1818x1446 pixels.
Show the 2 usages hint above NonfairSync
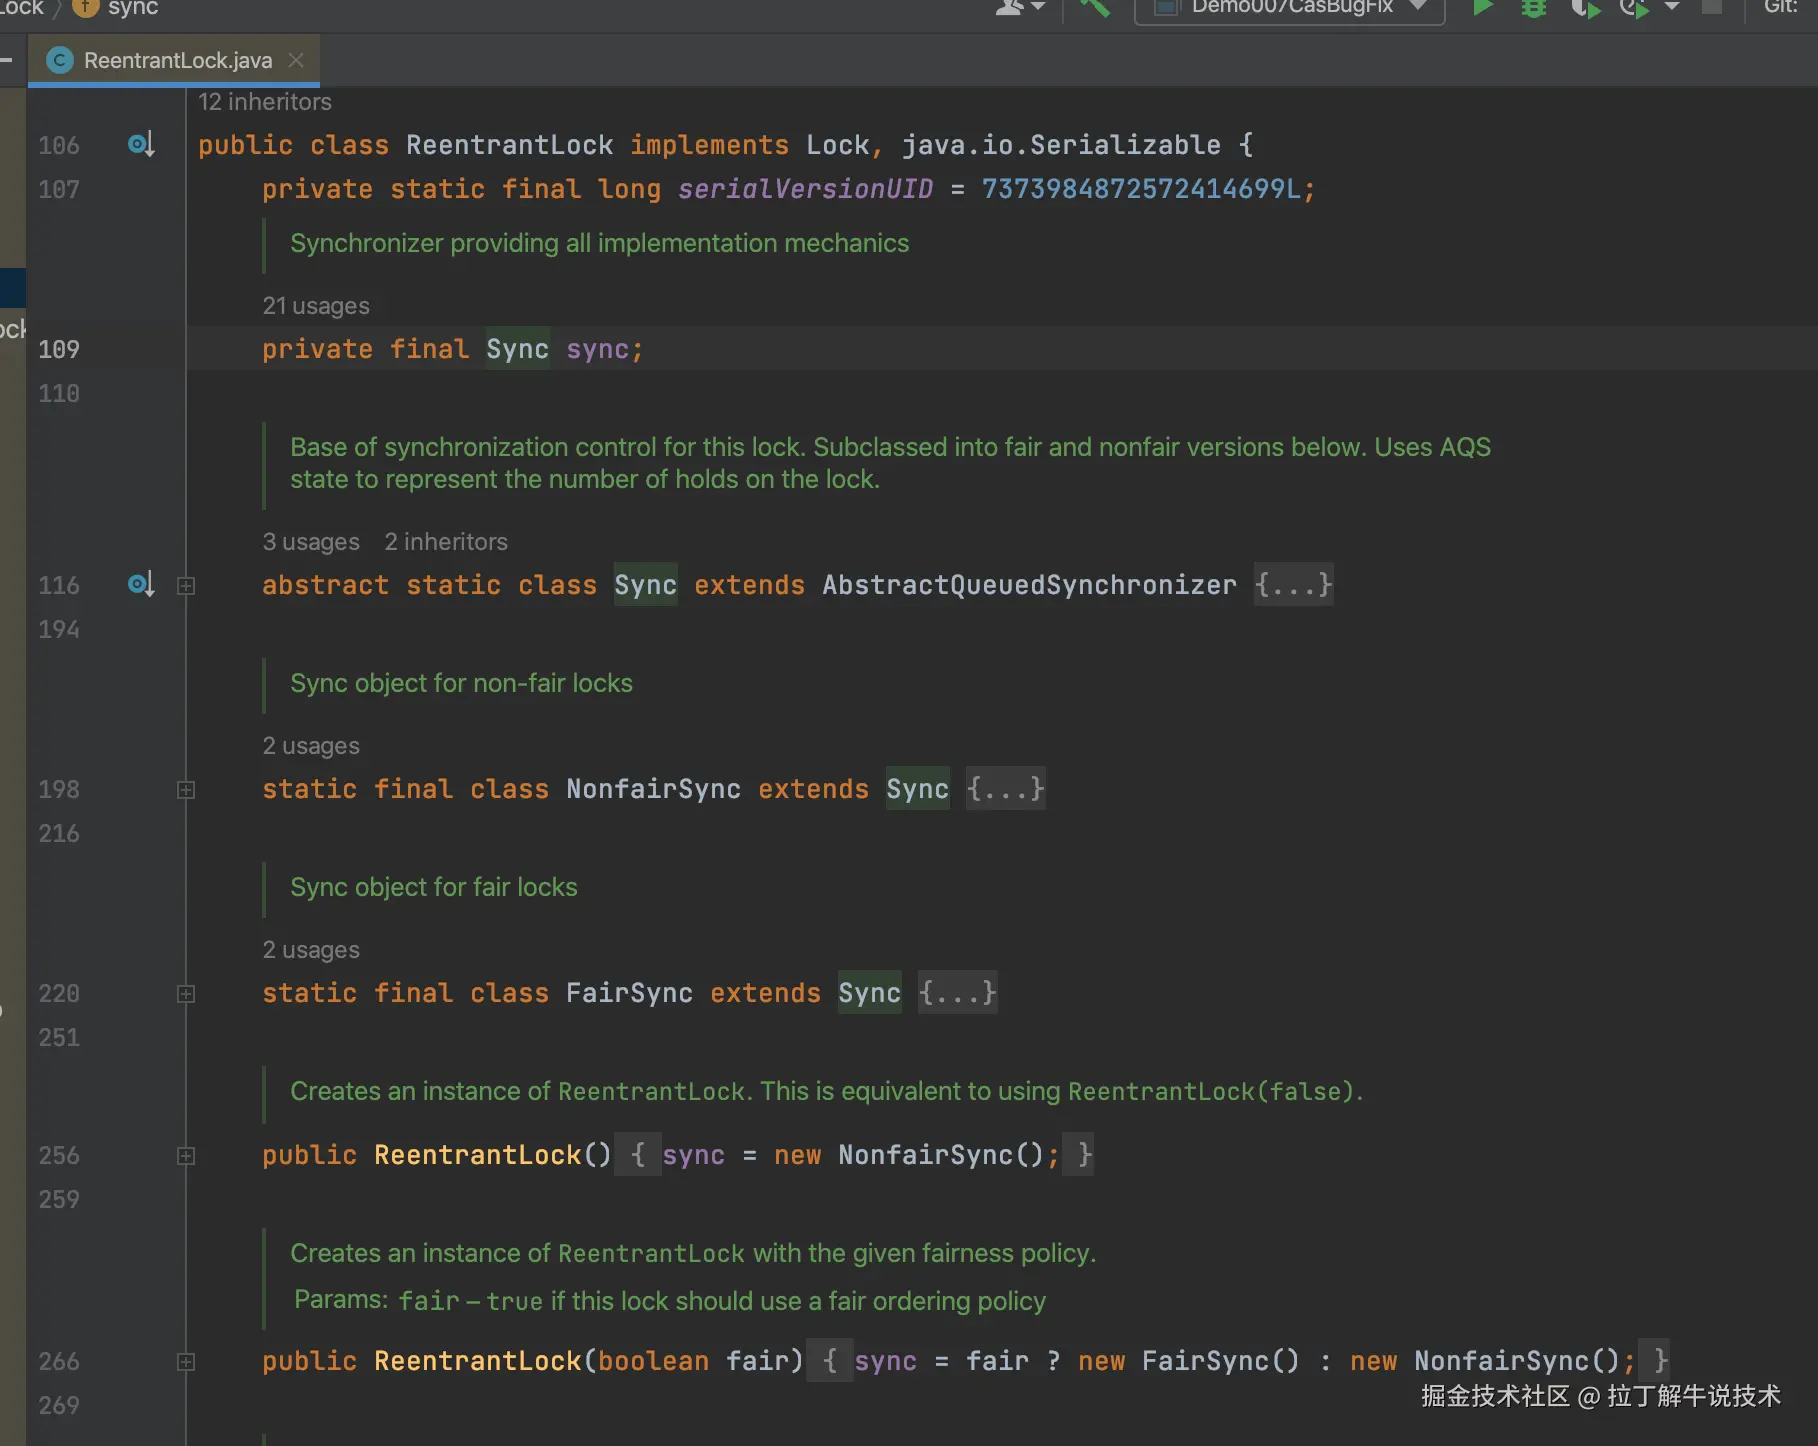[311, 746]
